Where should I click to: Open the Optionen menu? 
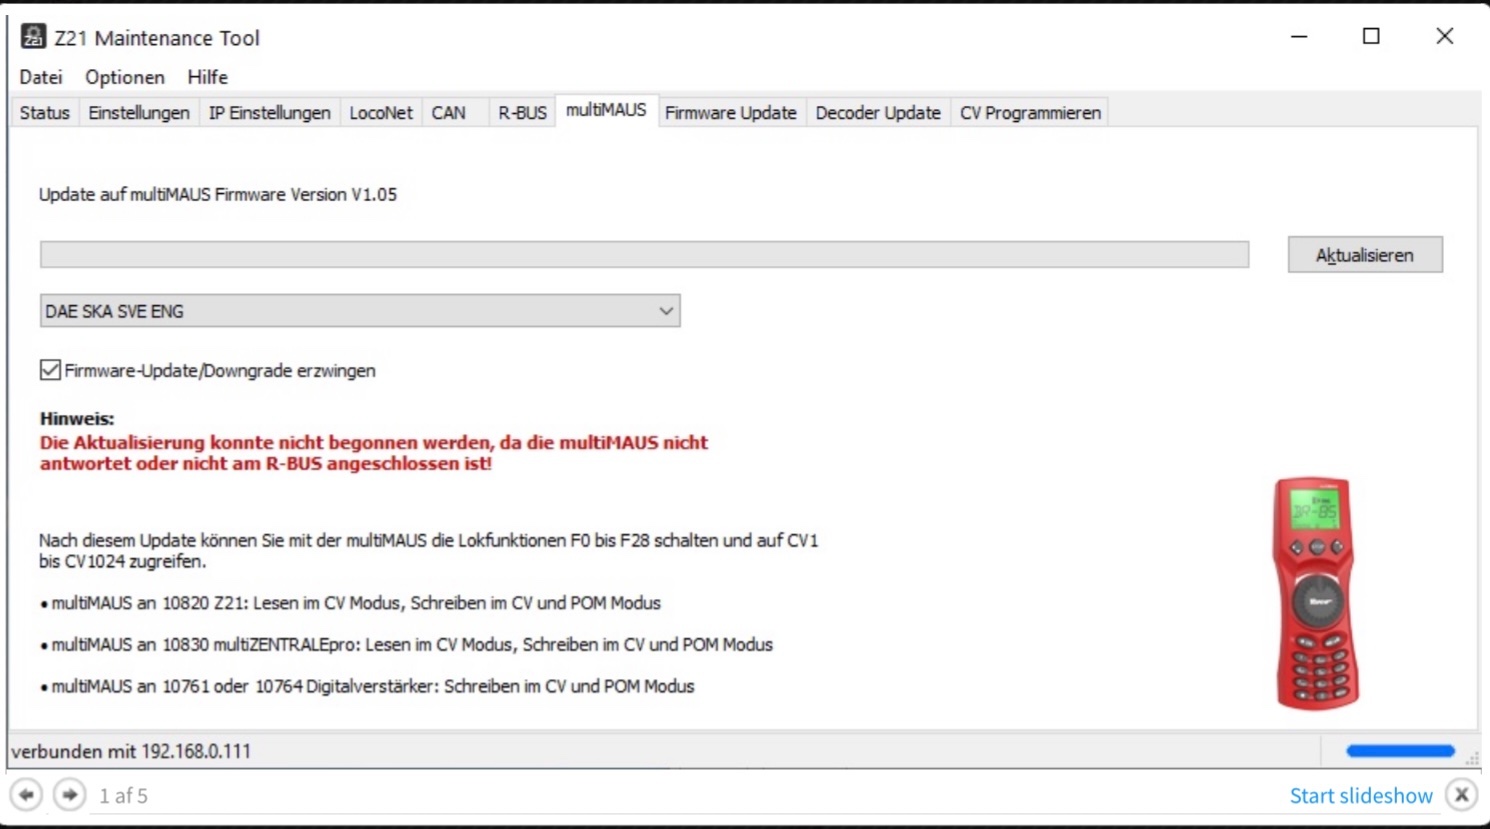point(125,77)
